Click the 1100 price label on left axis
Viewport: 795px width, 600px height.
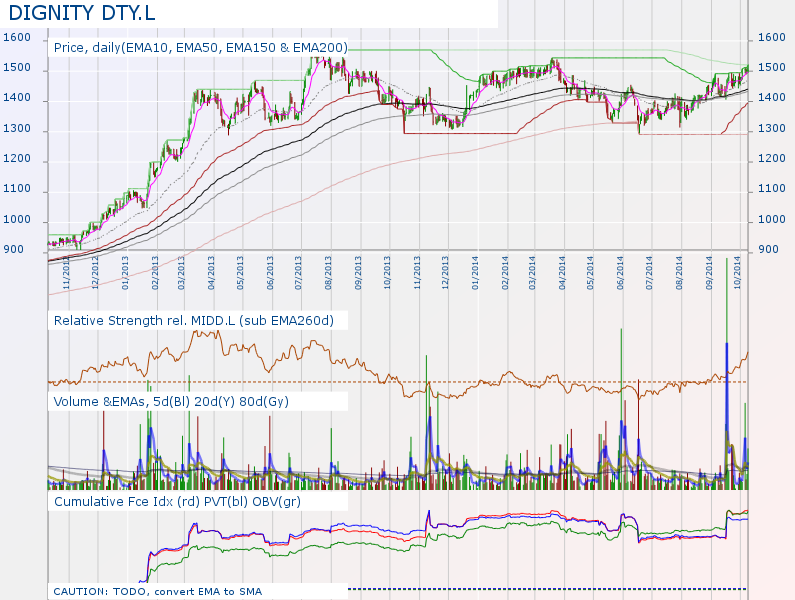(17, 189)
